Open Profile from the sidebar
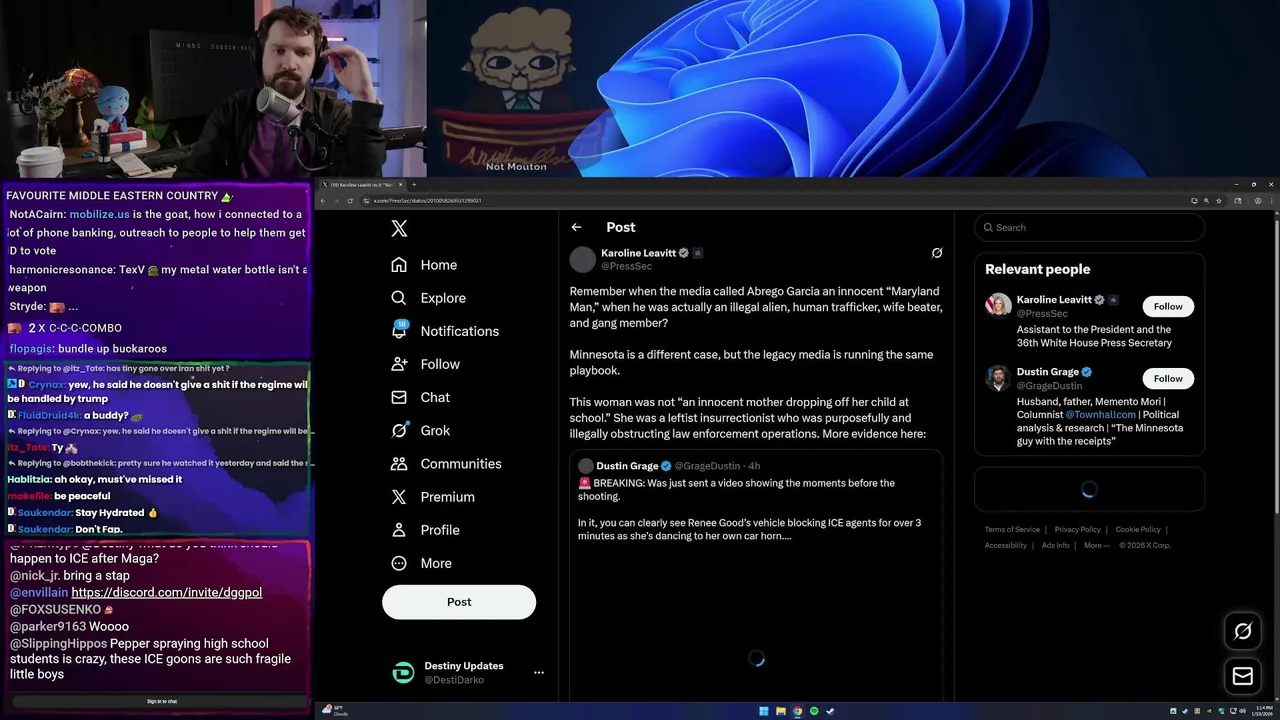 tap(425, 530)
